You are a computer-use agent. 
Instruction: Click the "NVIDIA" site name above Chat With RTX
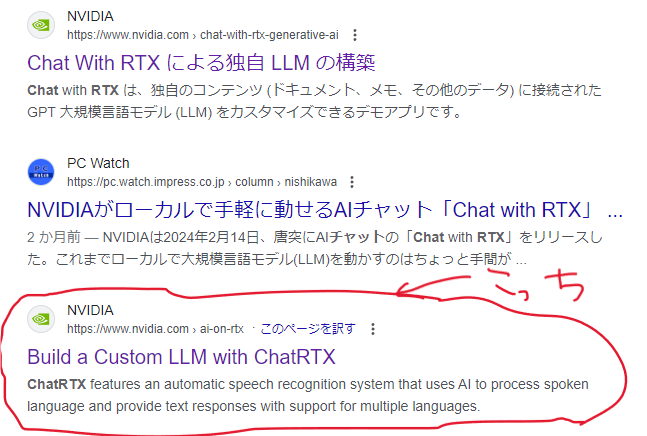[90, 16]
